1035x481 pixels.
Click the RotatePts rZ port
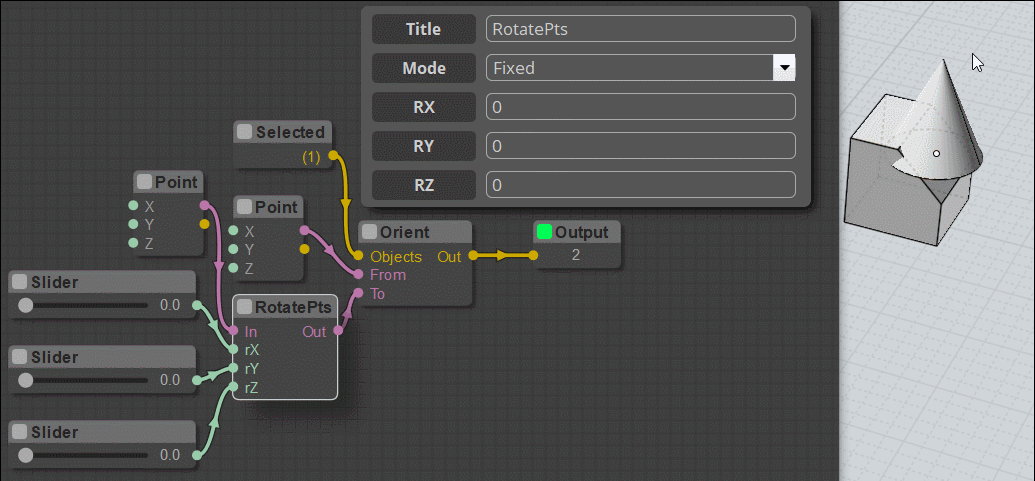pos(233,387)
